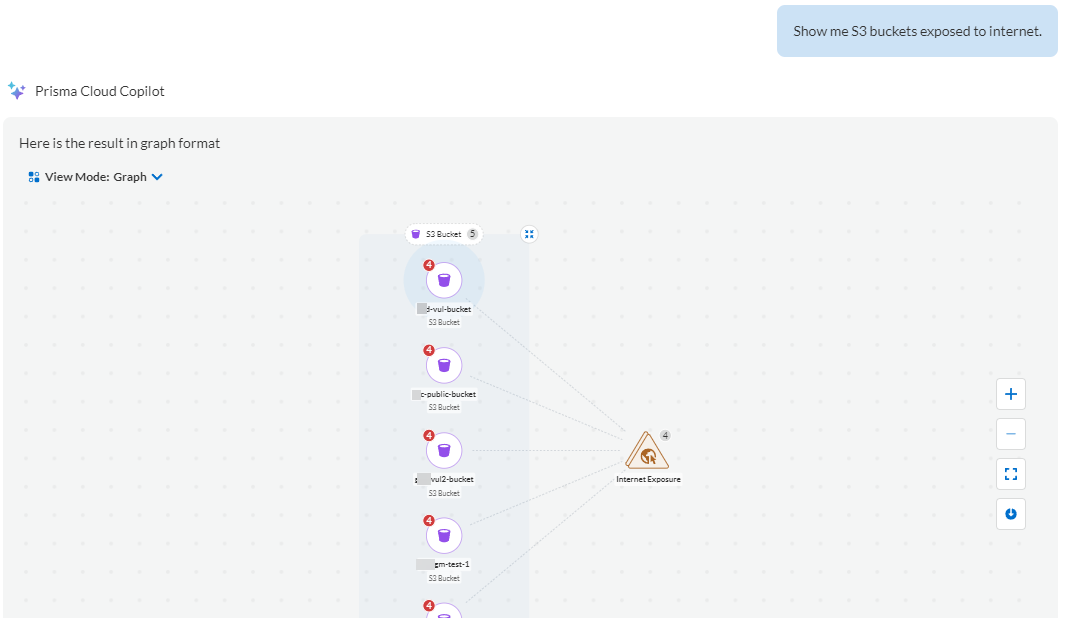
Task: Click the count badge 5 on S3 Bucket header
Action: (472, 234)
